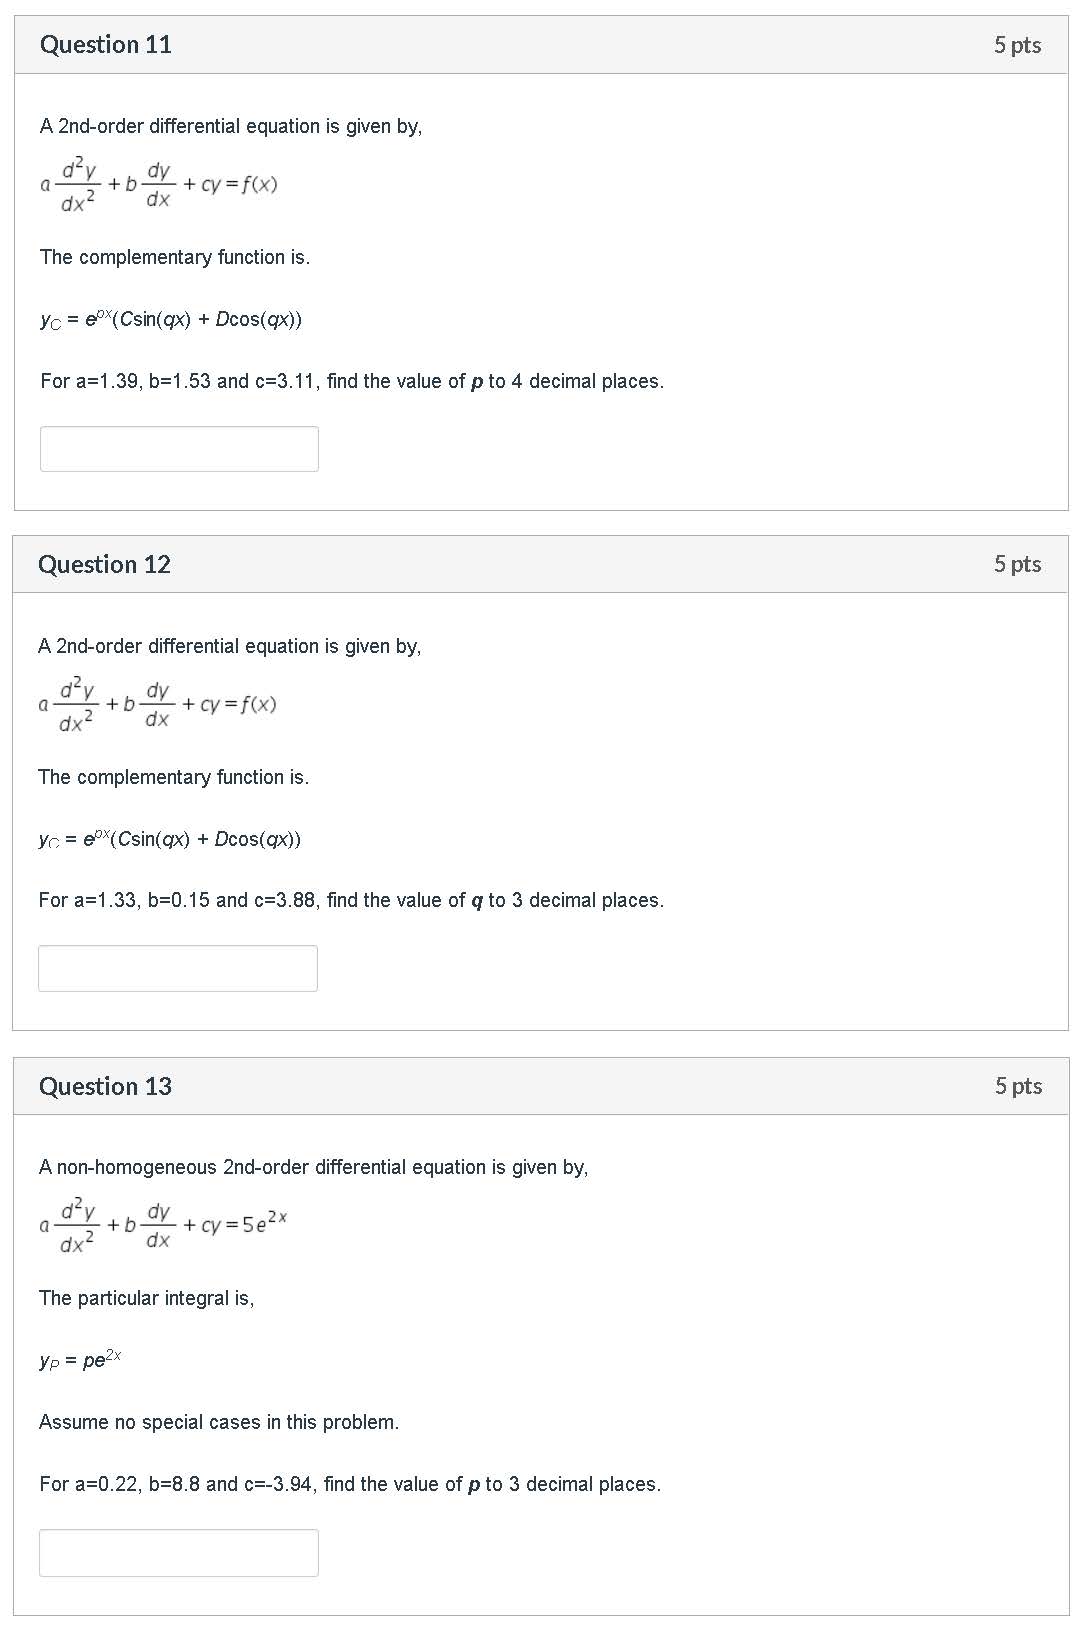Click the Question 11 answer input box

tap(179, 449)
